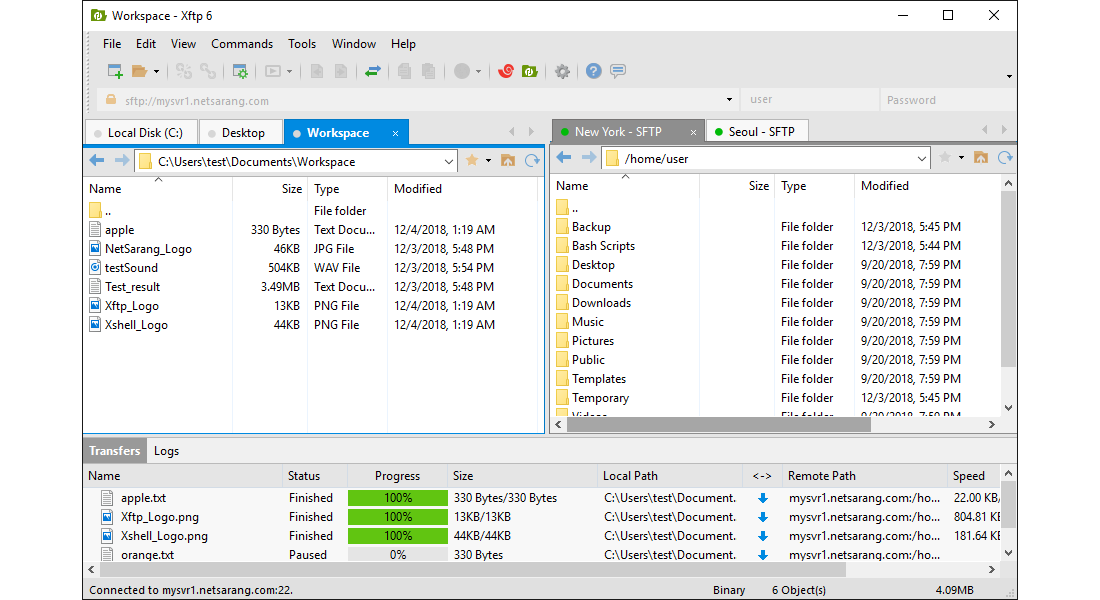Click the remote pane home folder icon
The image size is (1100, 600).
tap(981, 158)
